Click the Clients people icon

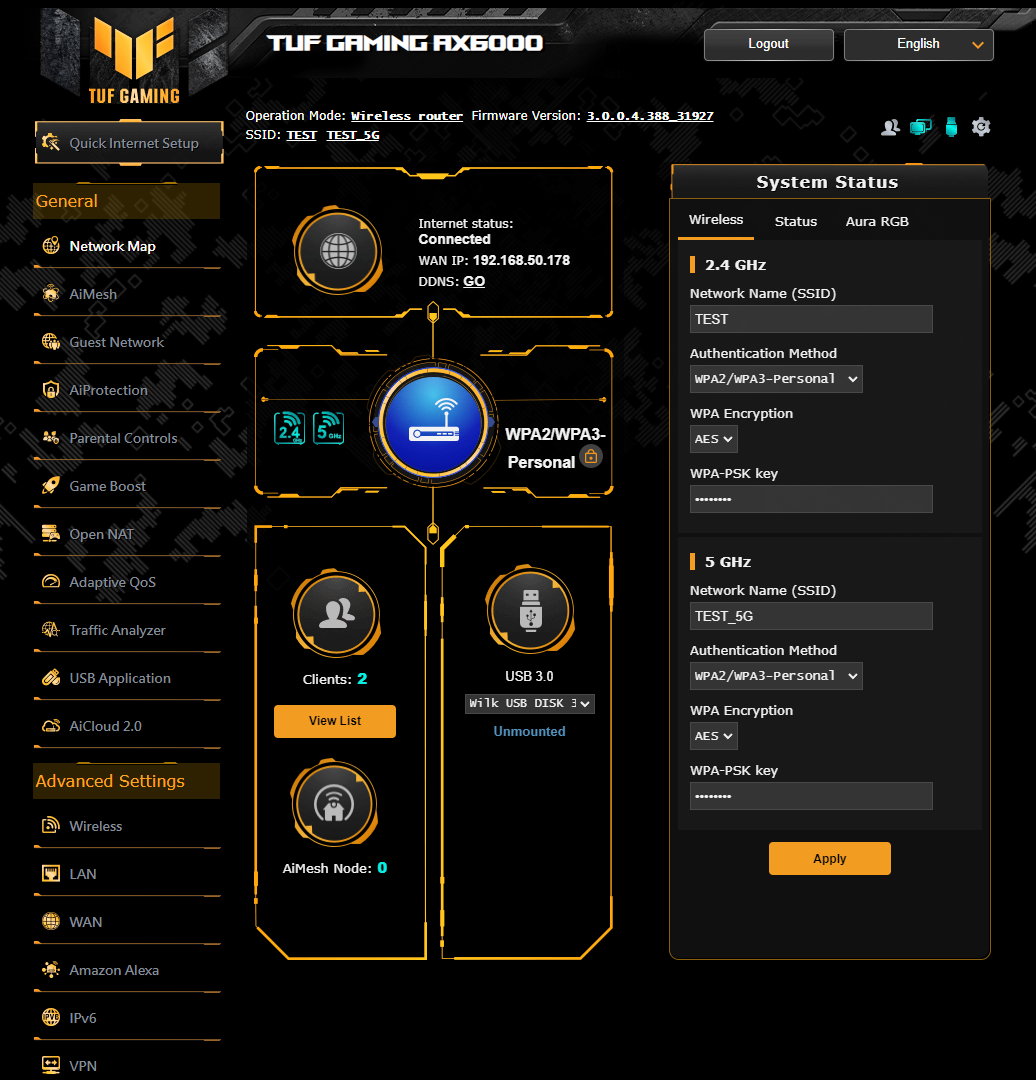pyautogui.click(x=336, y=612)
